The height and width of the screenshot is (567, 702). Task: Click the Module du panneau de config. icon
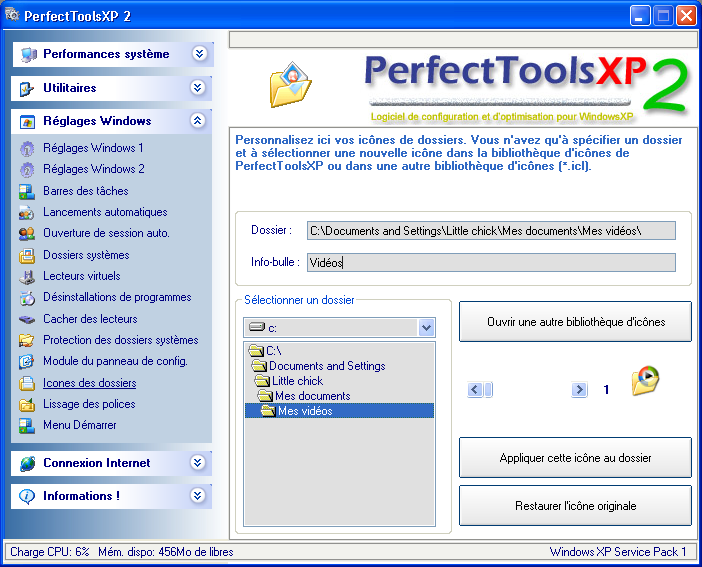click(x=26, y=361)
